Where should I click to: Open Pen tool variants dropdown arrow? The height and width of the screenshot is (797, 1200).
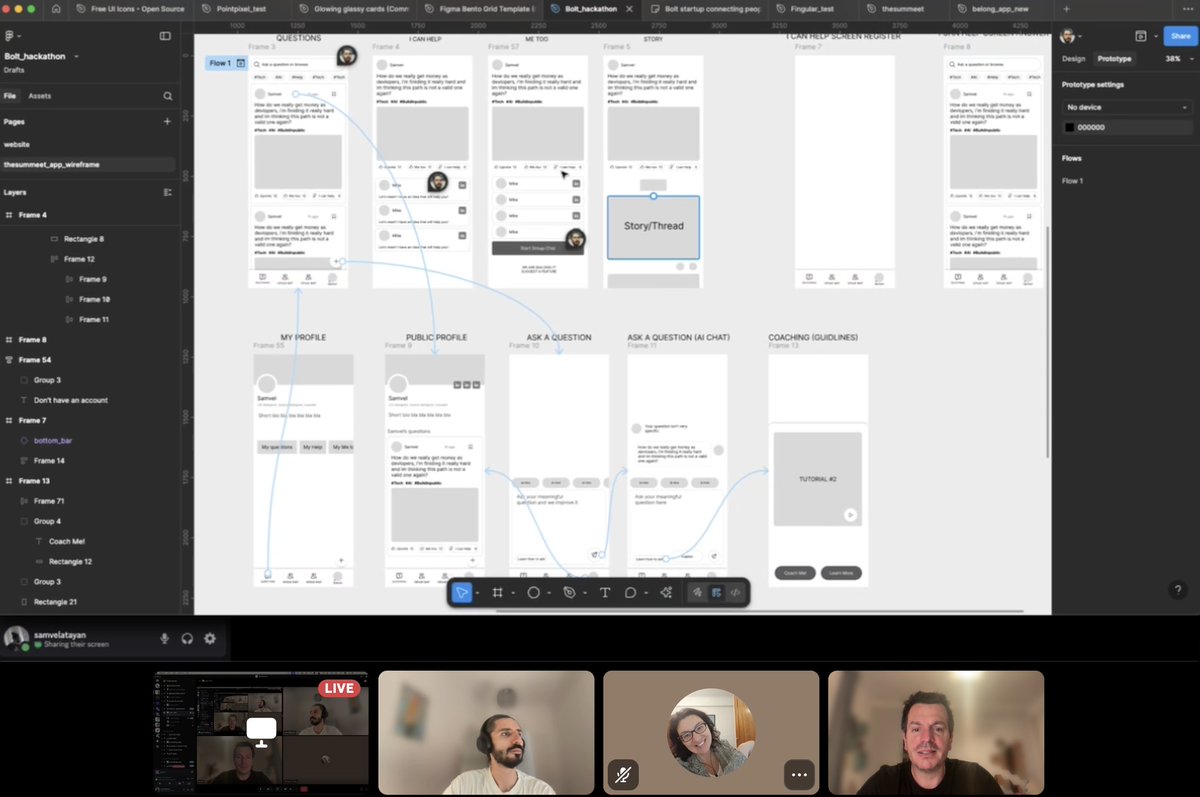pyautogui.click(x=585, y=593)
